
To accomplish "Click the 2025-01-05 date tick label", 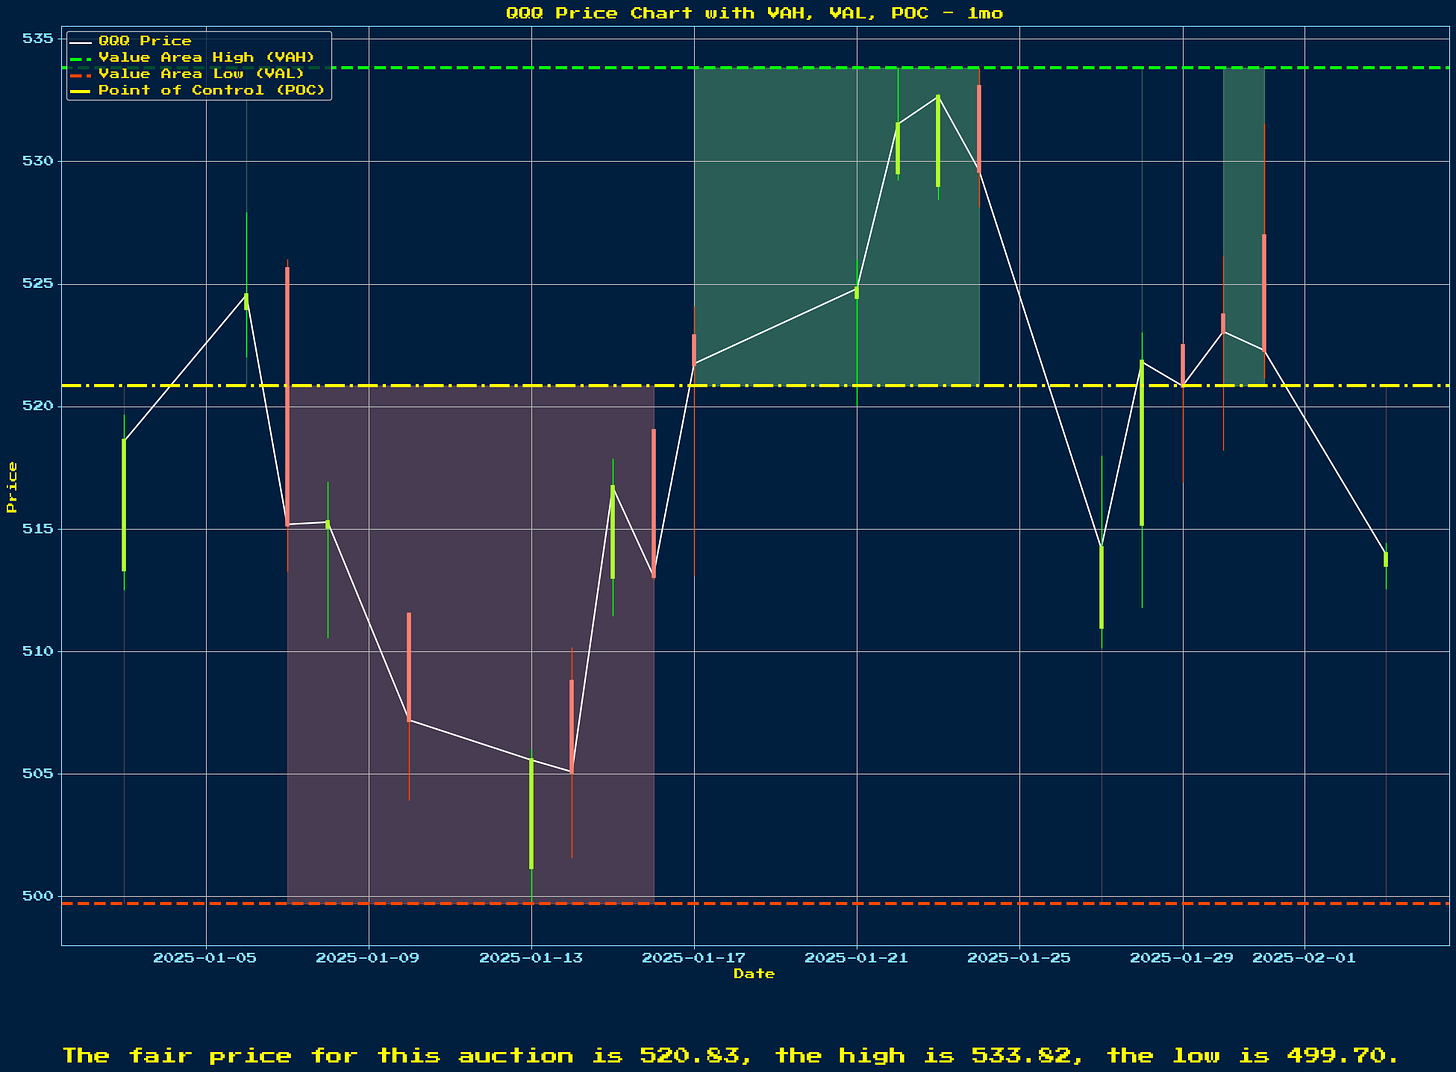I will [x=205, y=958].
